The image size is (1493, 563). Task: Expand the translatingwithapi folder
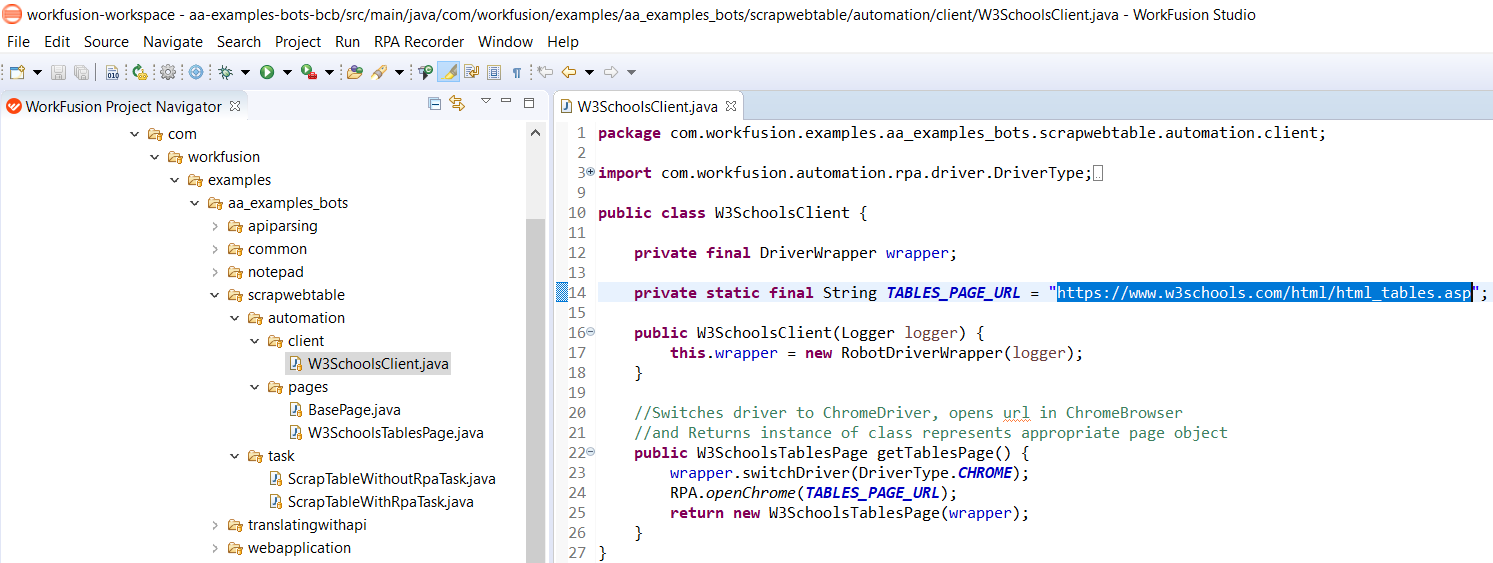215,525
